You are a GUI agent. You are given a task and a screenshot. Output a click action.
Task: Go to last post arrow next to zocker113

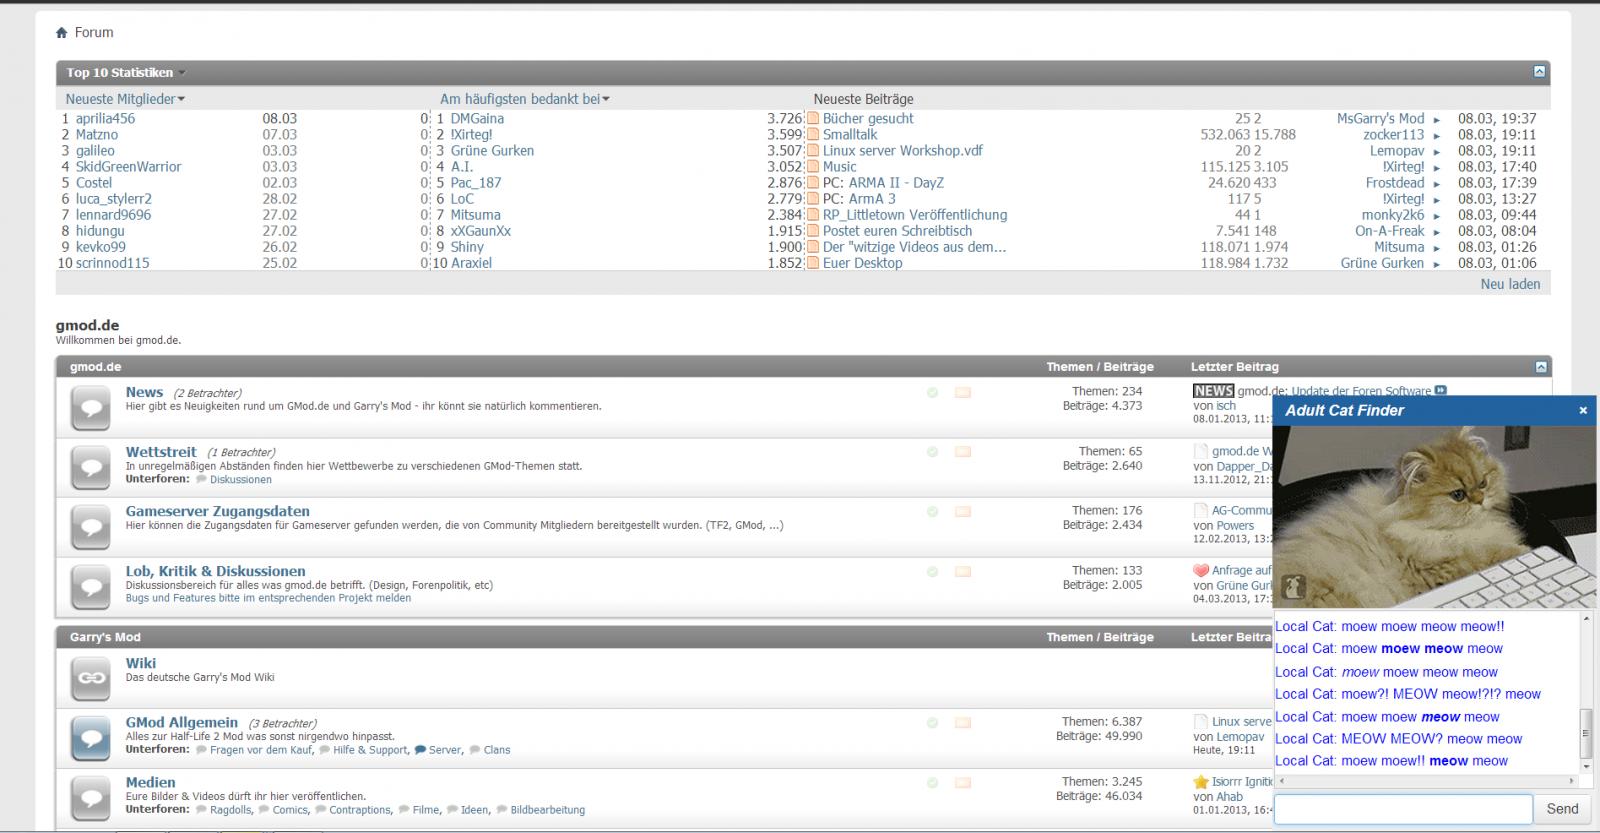click(1436, 136)
